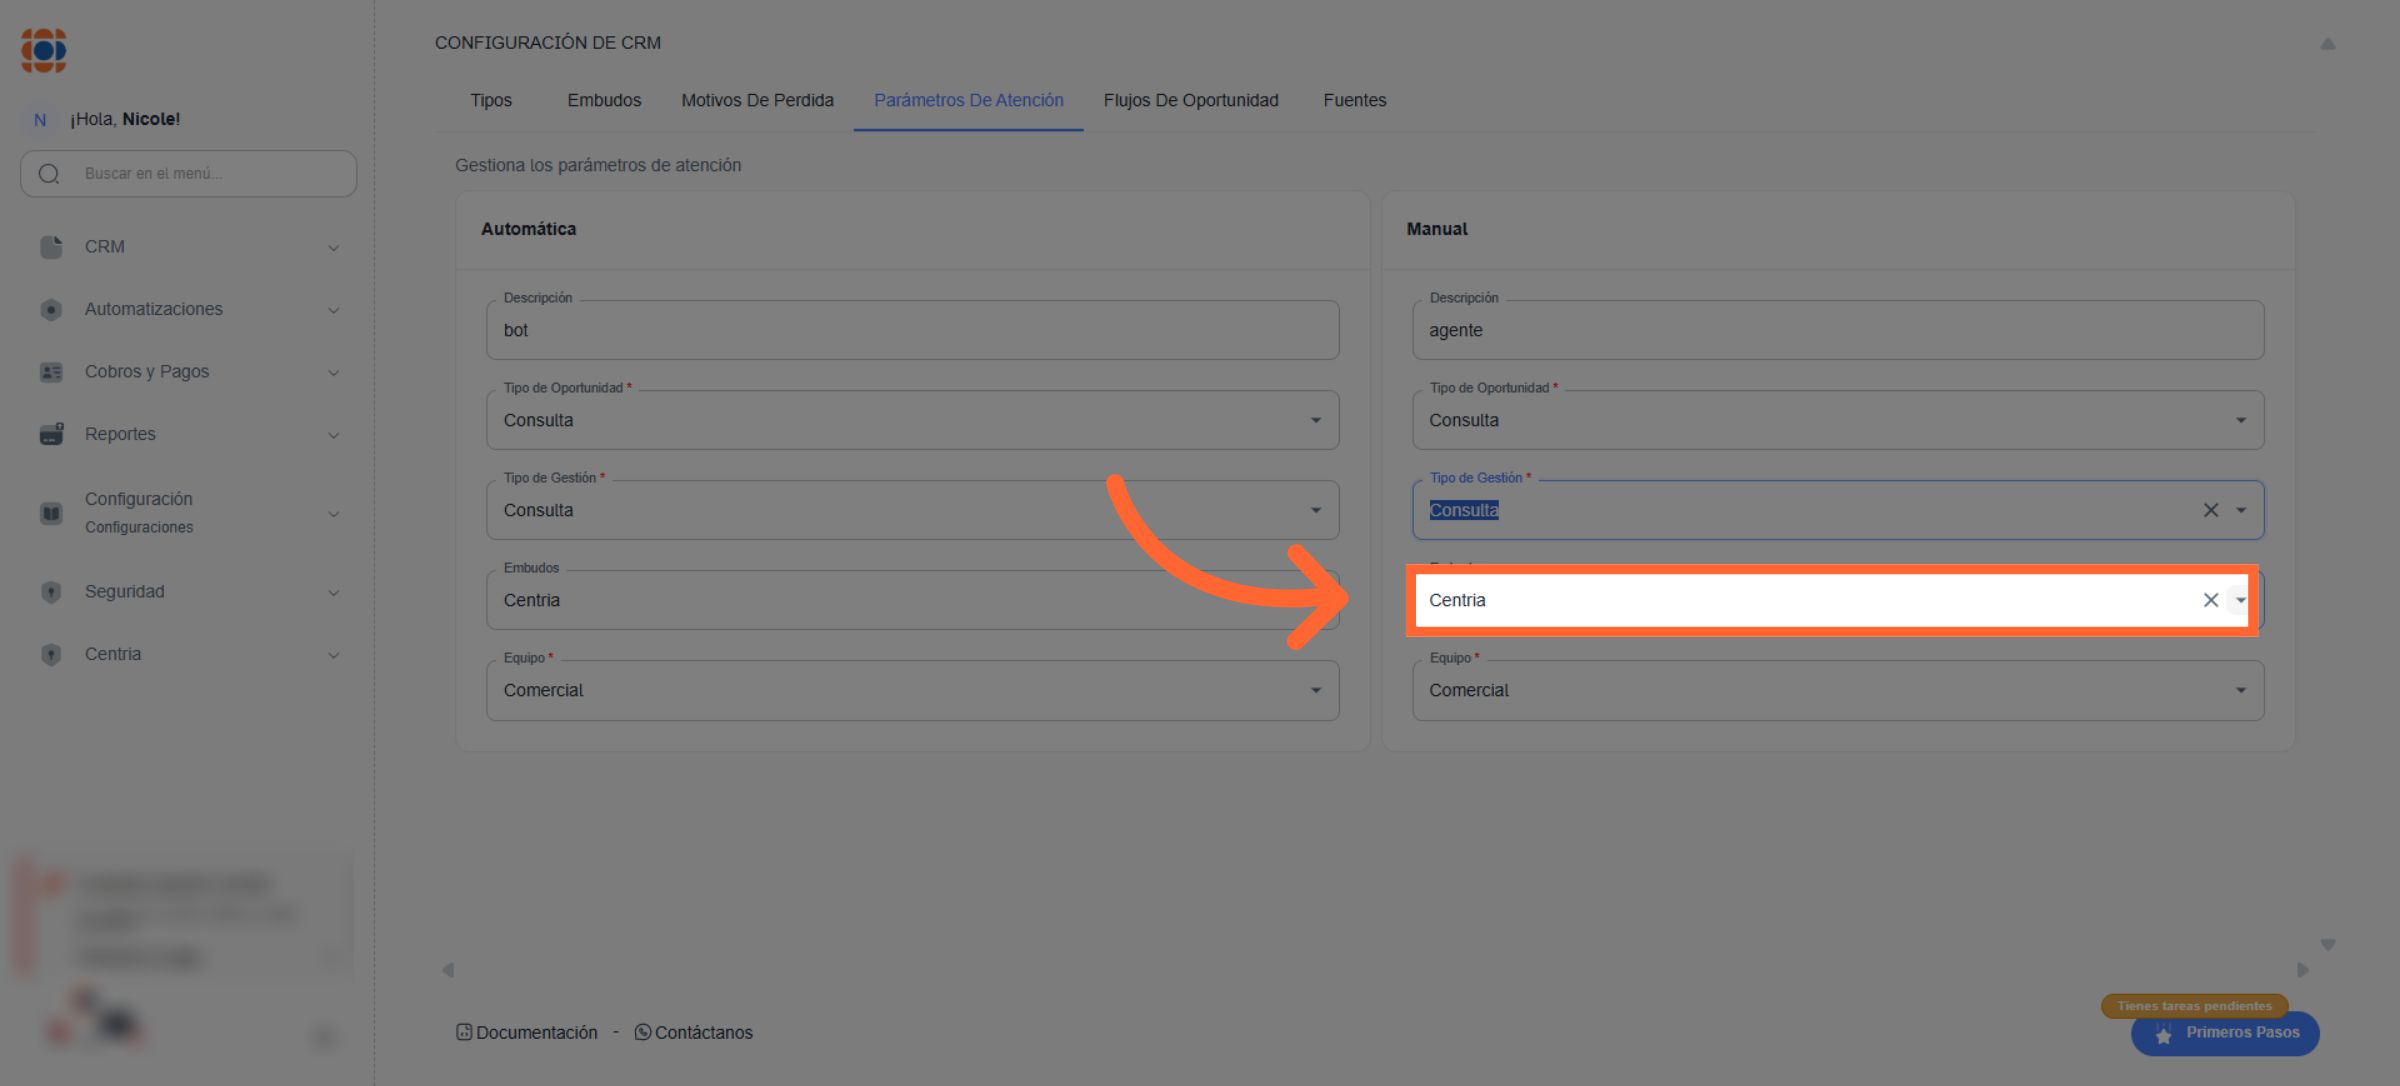This screenshot has width=2400, height=1086.
Task: Switch to the Embudos tab
Action: (604, 100)
